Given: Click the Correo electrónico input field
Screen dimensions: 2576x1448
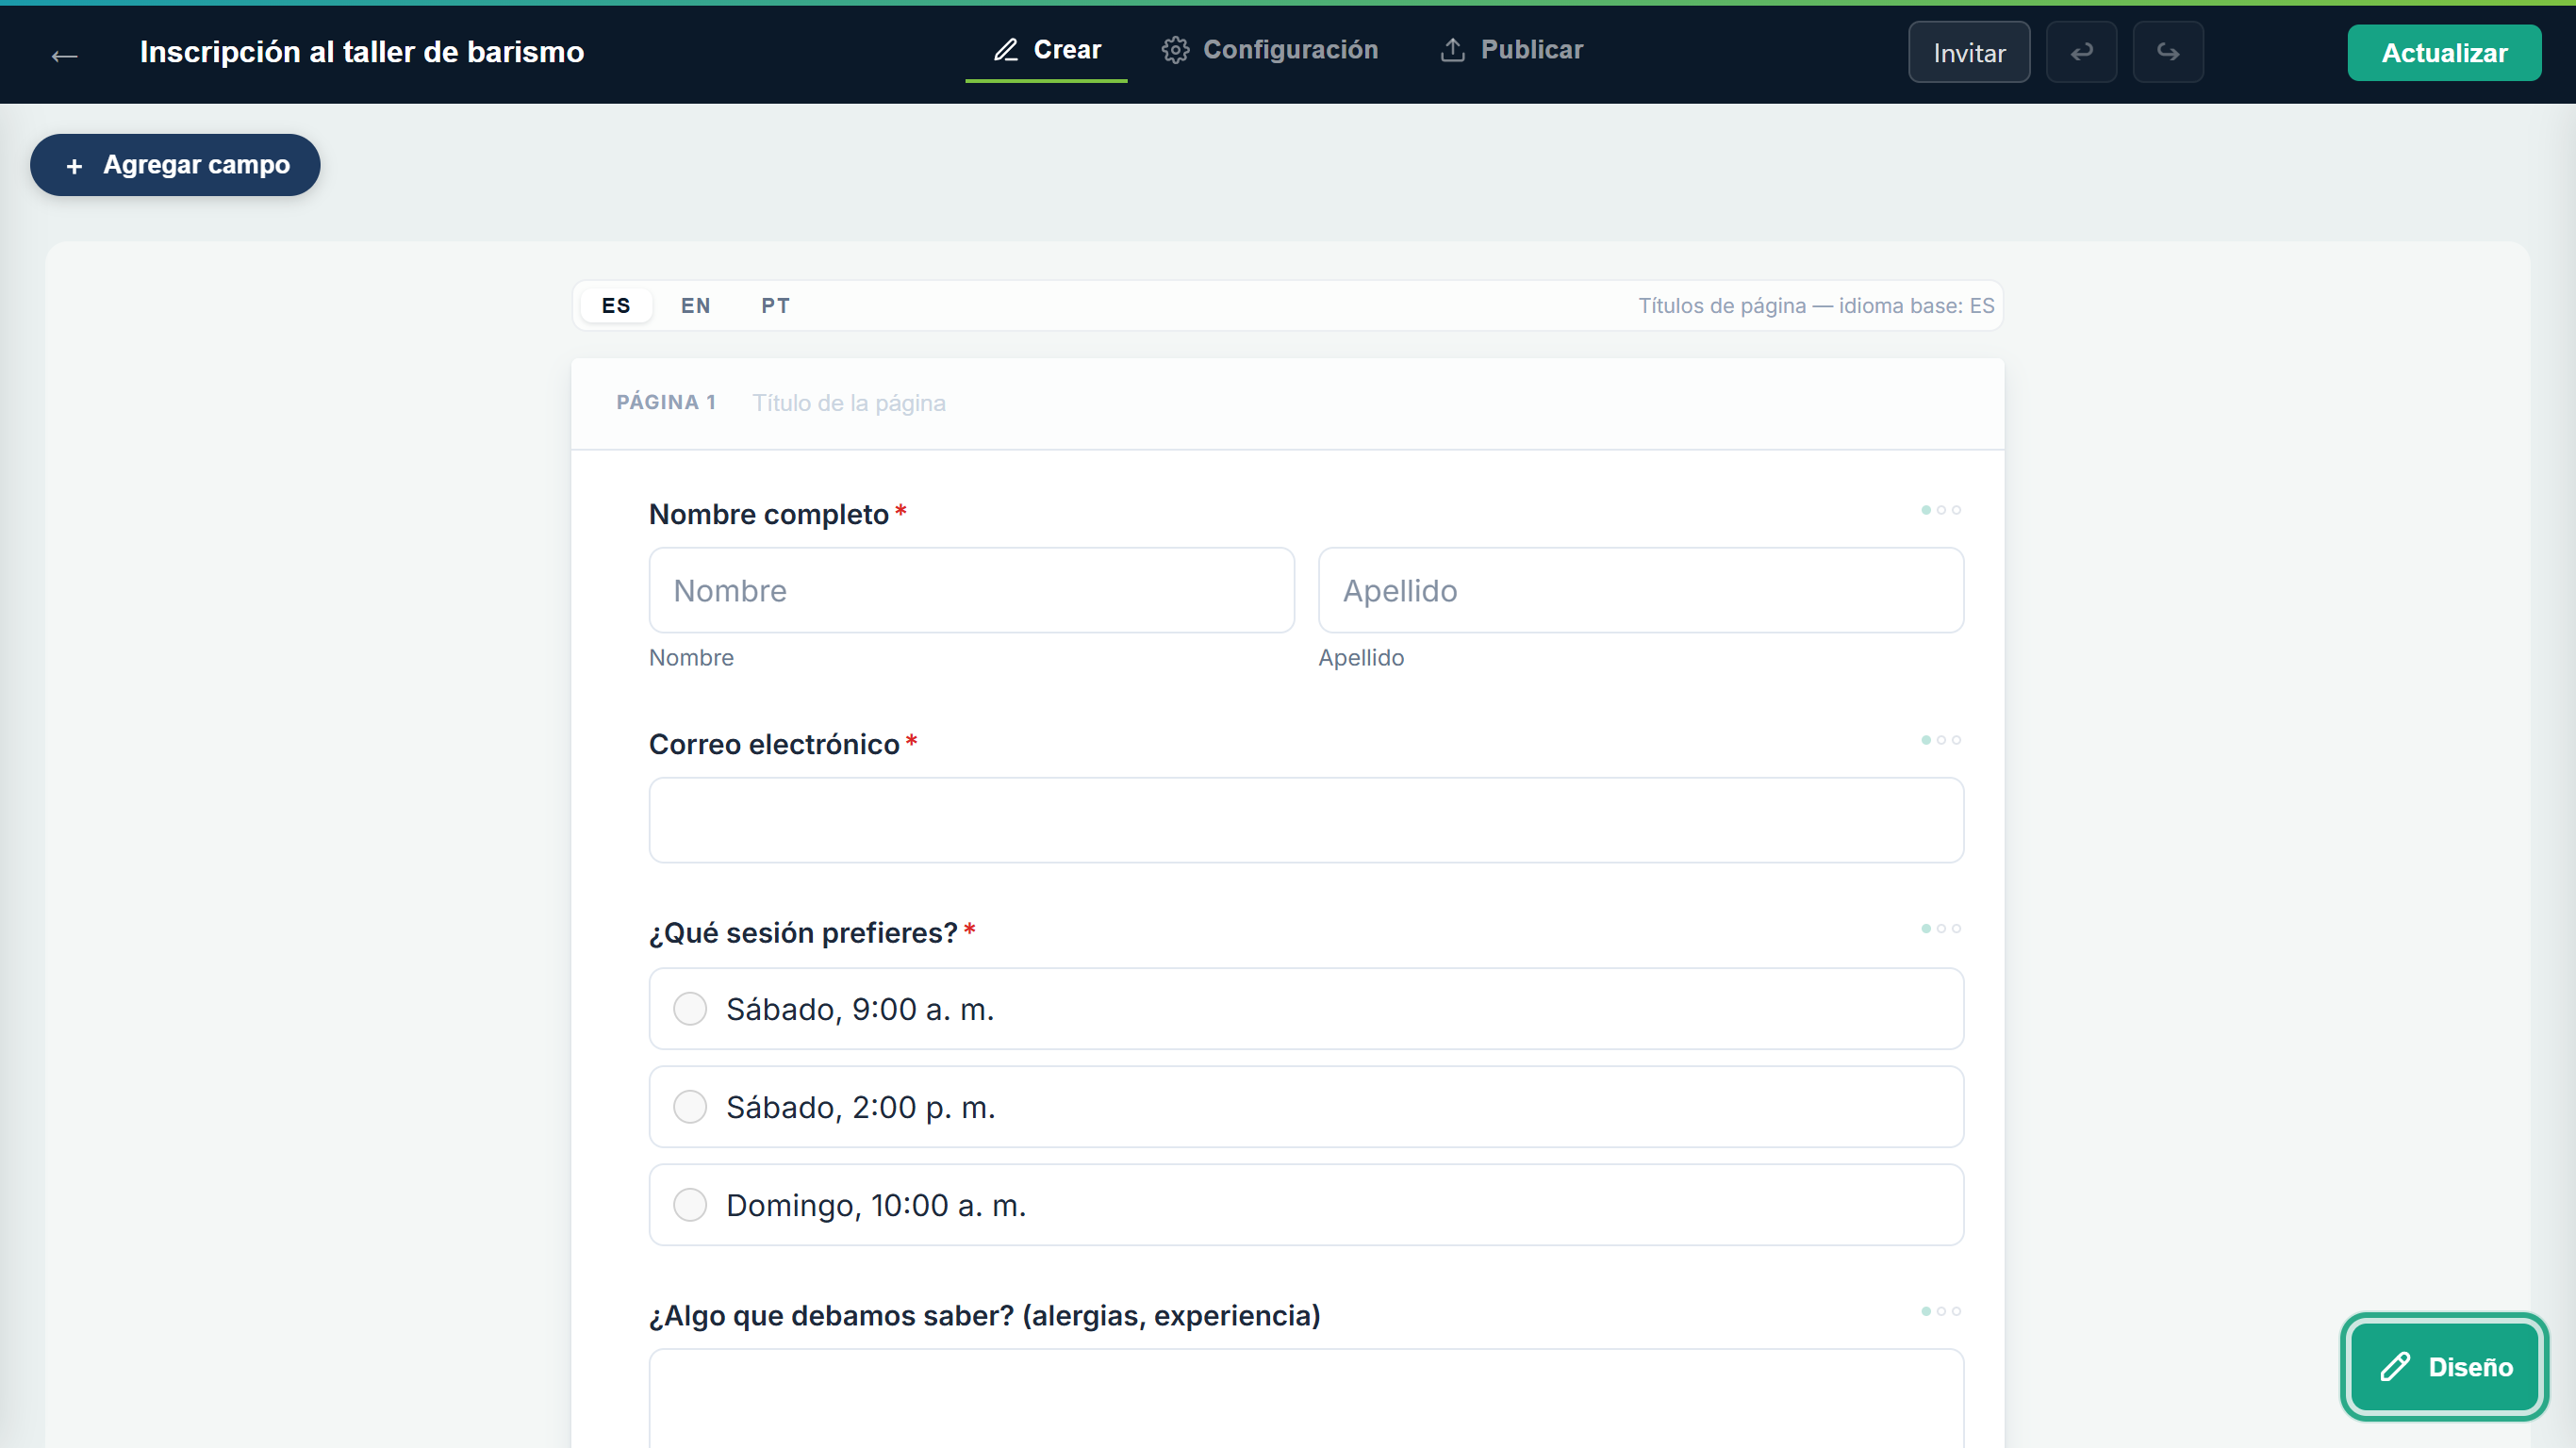Looking at the screenshot, I should coord(1306,820).
